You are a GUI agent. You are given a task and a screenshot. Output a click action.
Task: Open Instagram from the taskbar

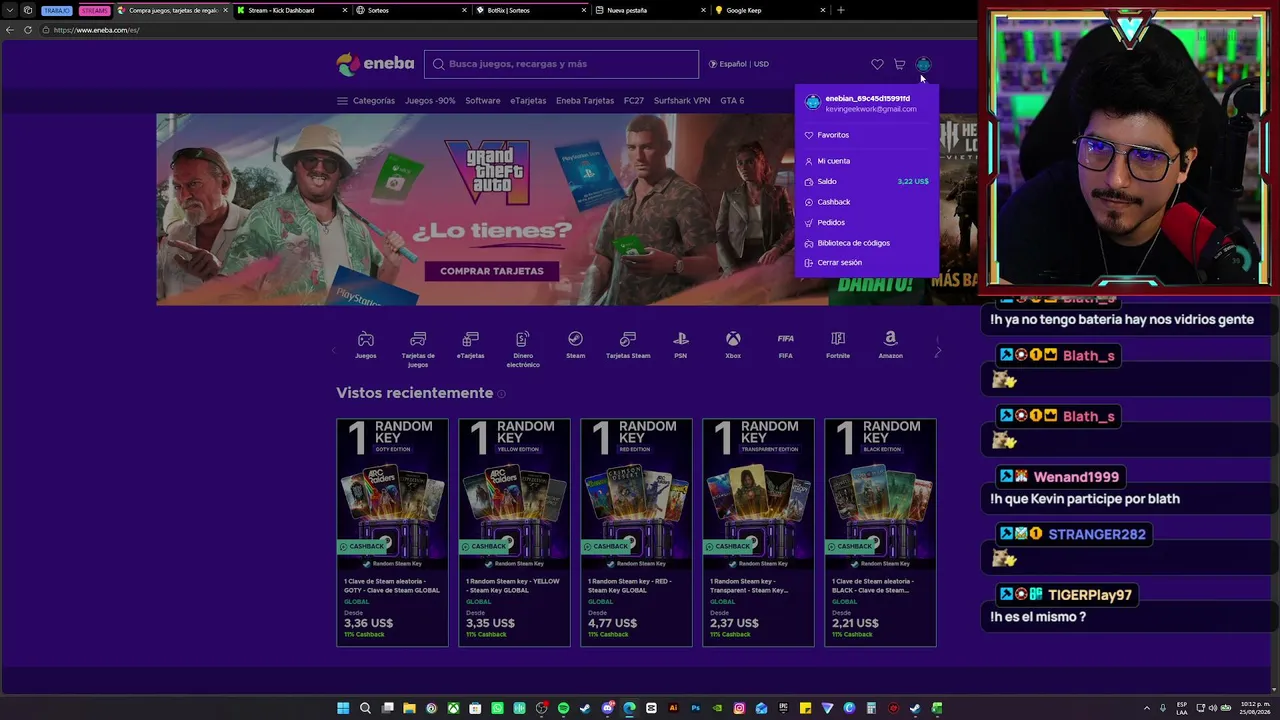click(x=739, y=708)
